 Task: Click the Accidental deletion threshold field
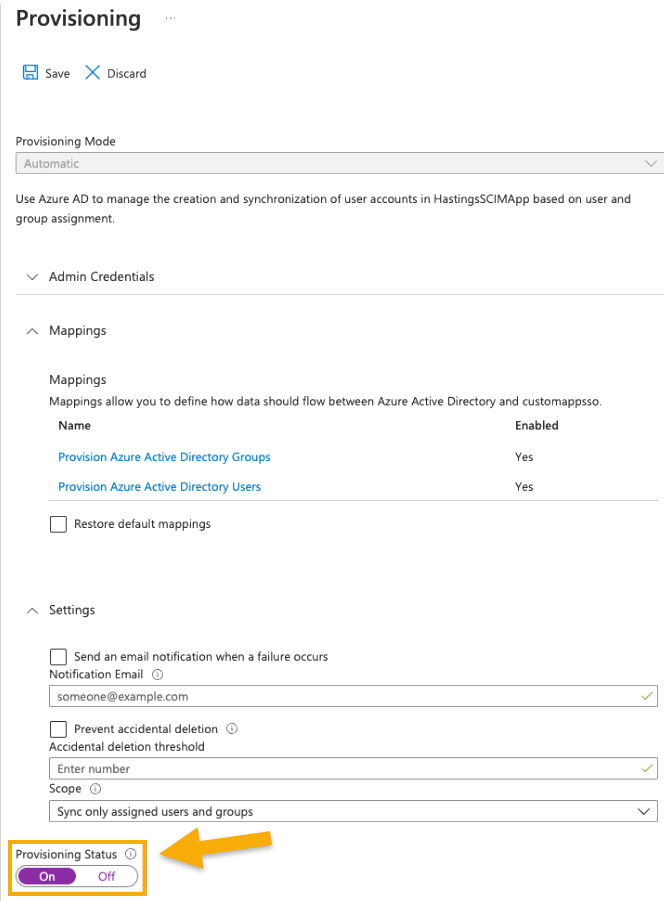click(x=340, y=769)
